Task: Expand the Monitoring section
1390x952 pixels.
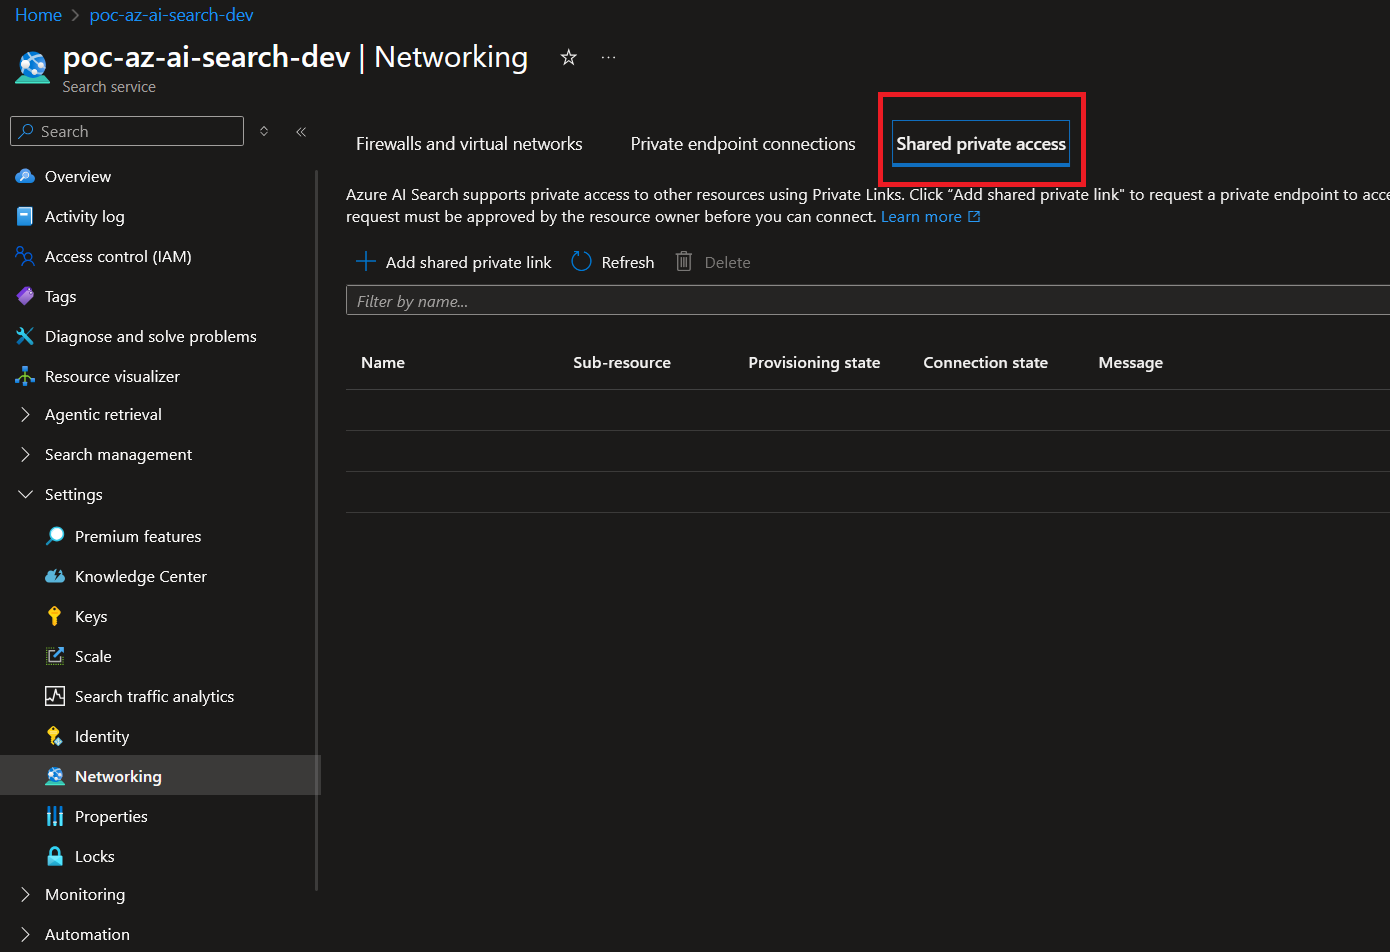Action: click(25, 894)
